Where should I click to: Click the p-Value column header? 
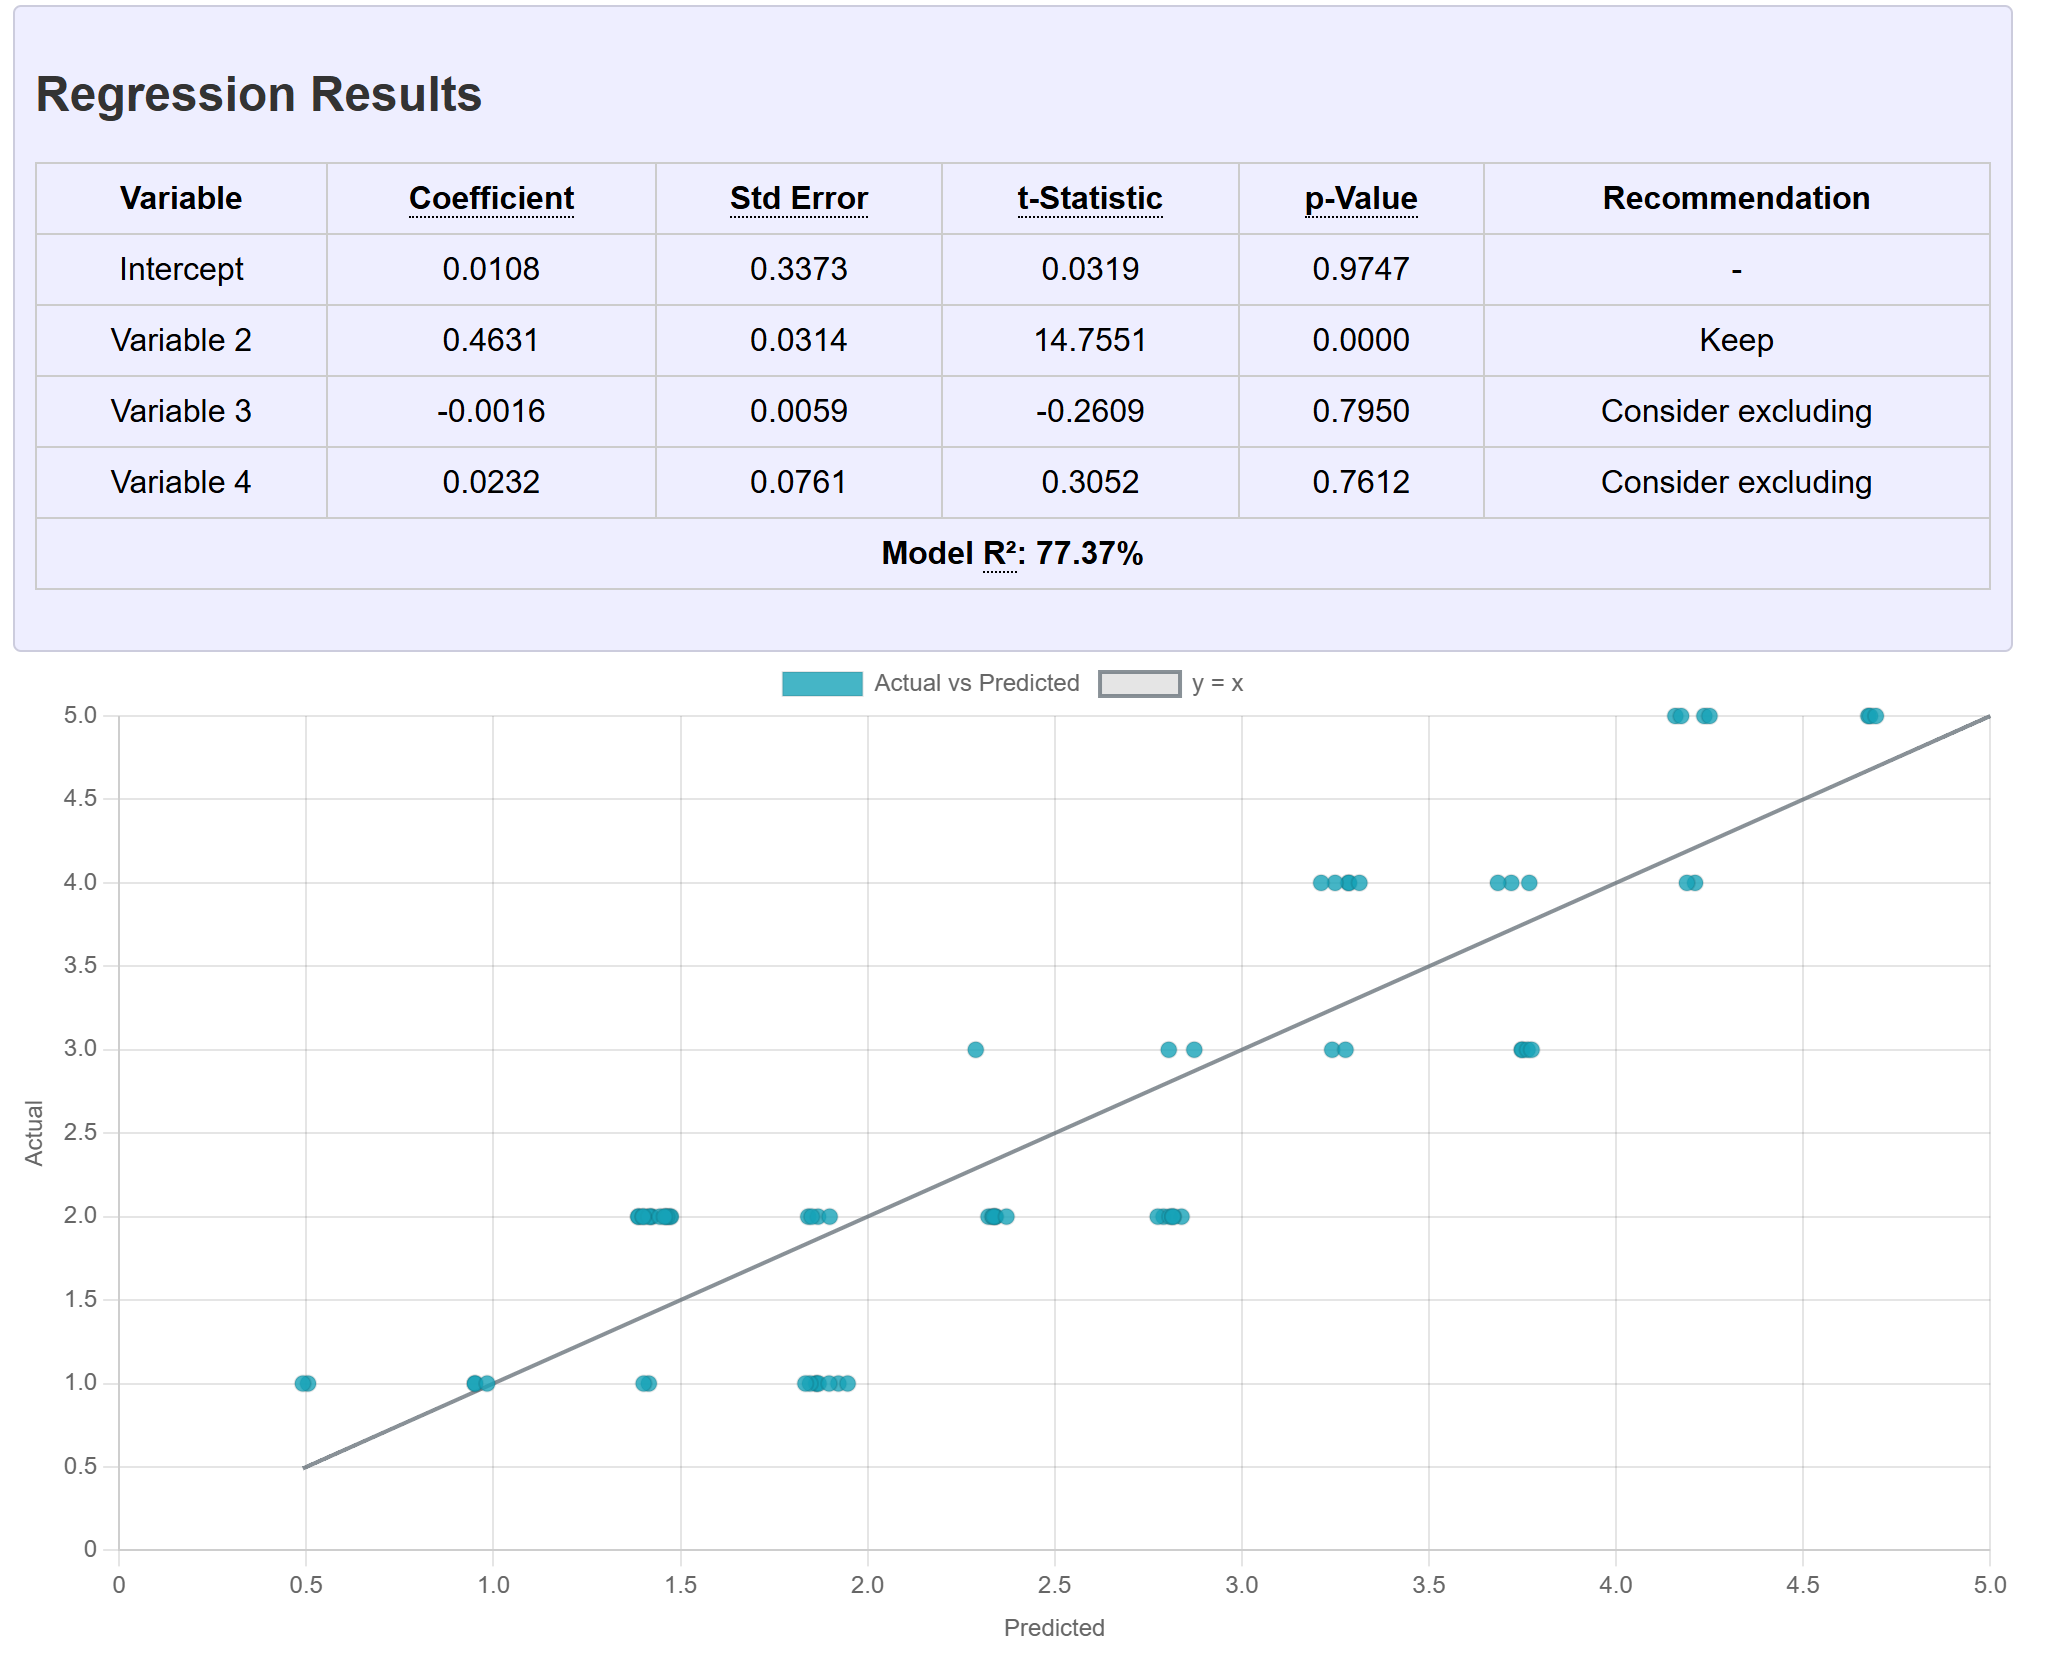pos(1361,198)
